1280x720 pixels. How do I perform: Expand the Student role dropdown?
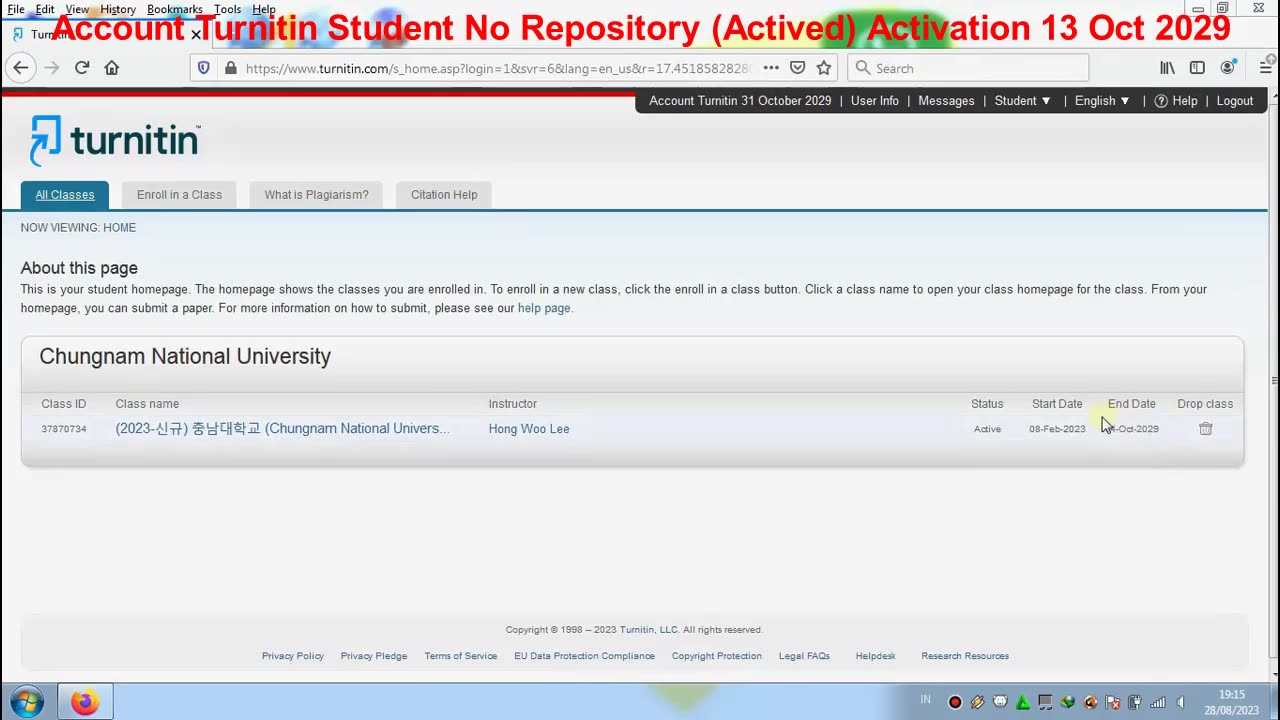coord(1023,101)
